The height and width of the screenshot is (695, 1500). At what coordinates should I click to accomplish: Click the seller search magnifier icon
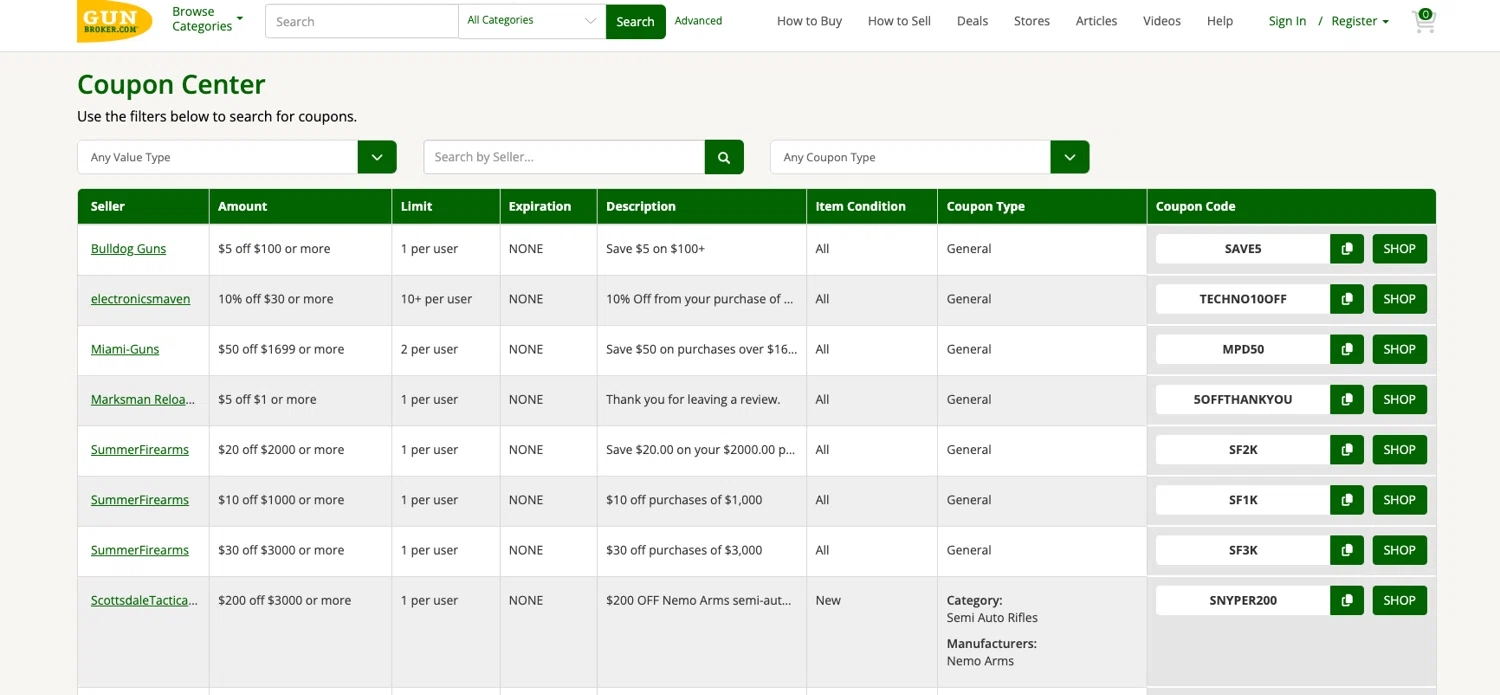[724, 157]
